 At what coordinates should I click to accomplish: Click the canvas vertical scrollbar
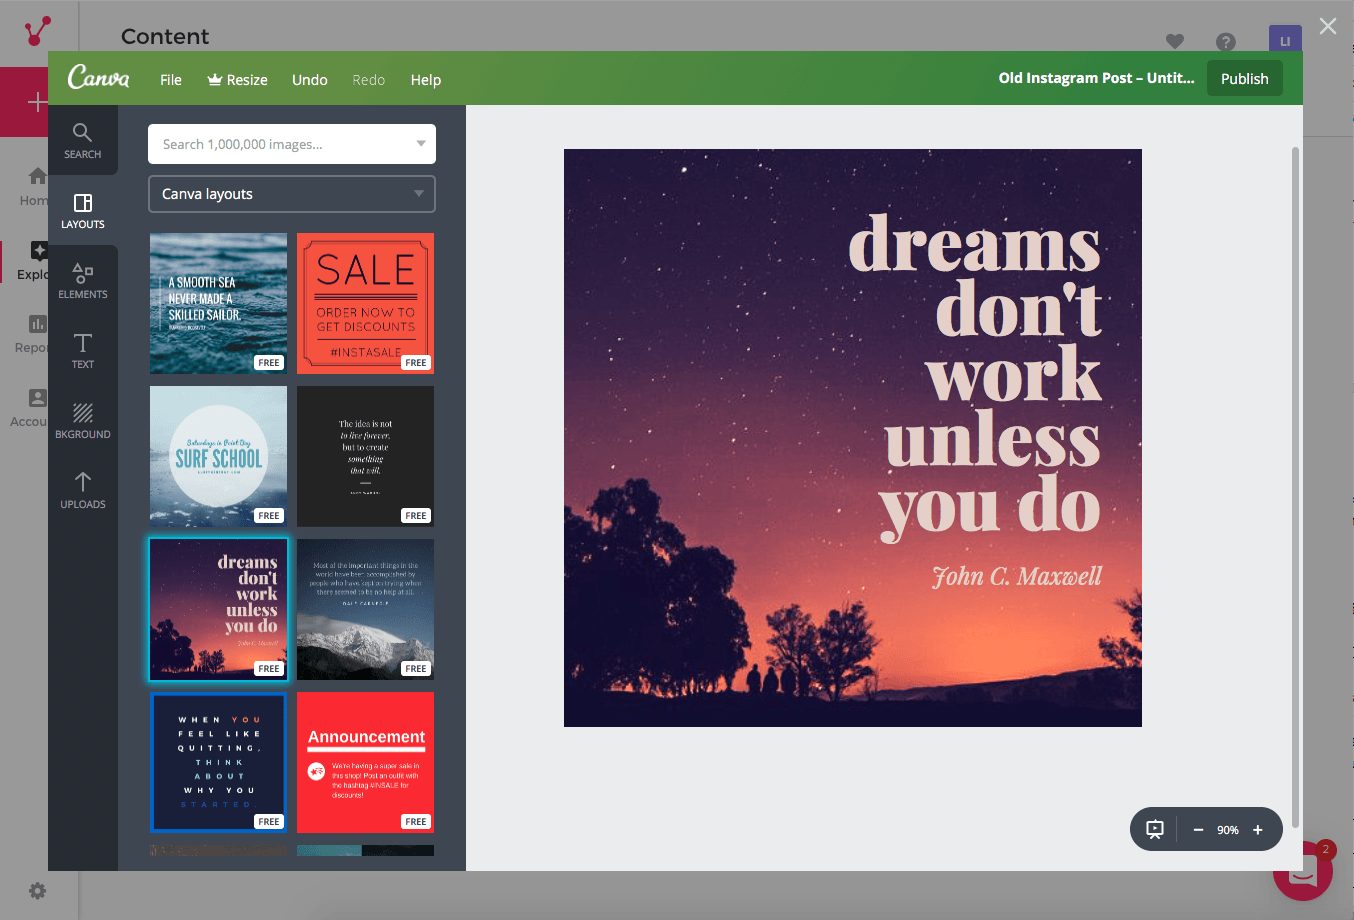point(1296,486)
